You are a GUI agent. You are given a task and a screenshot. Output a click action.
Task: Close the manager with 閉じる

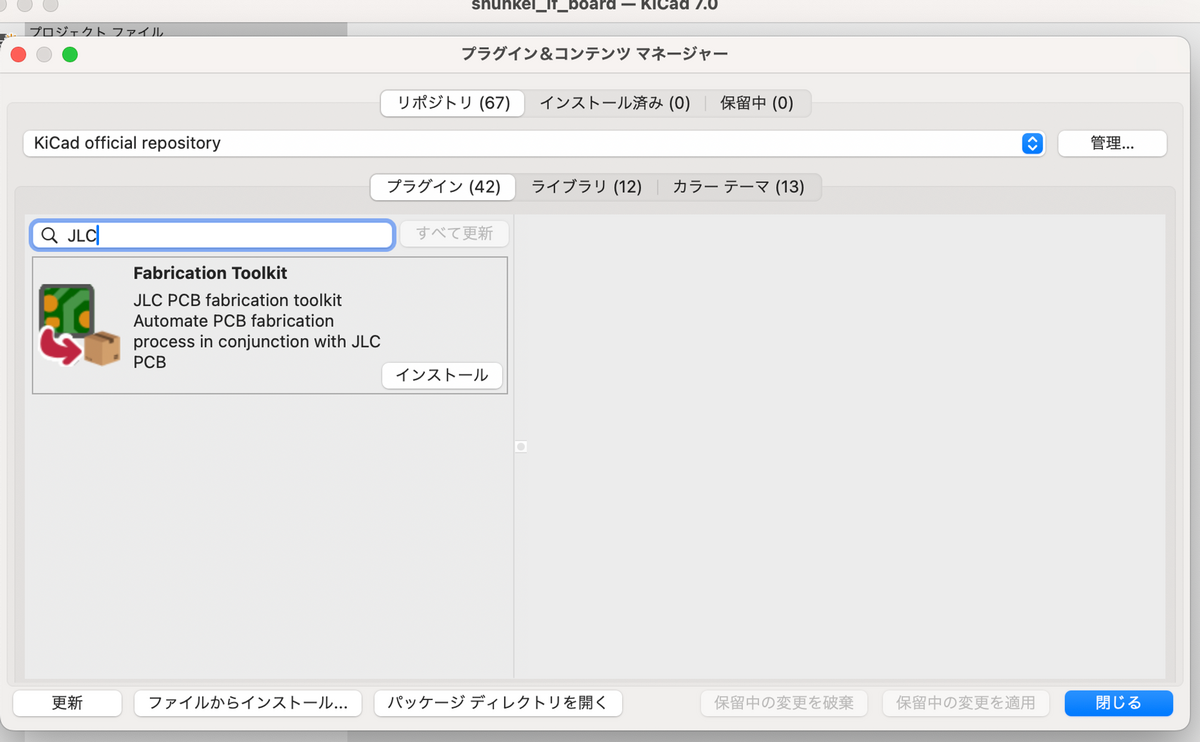1119,703
